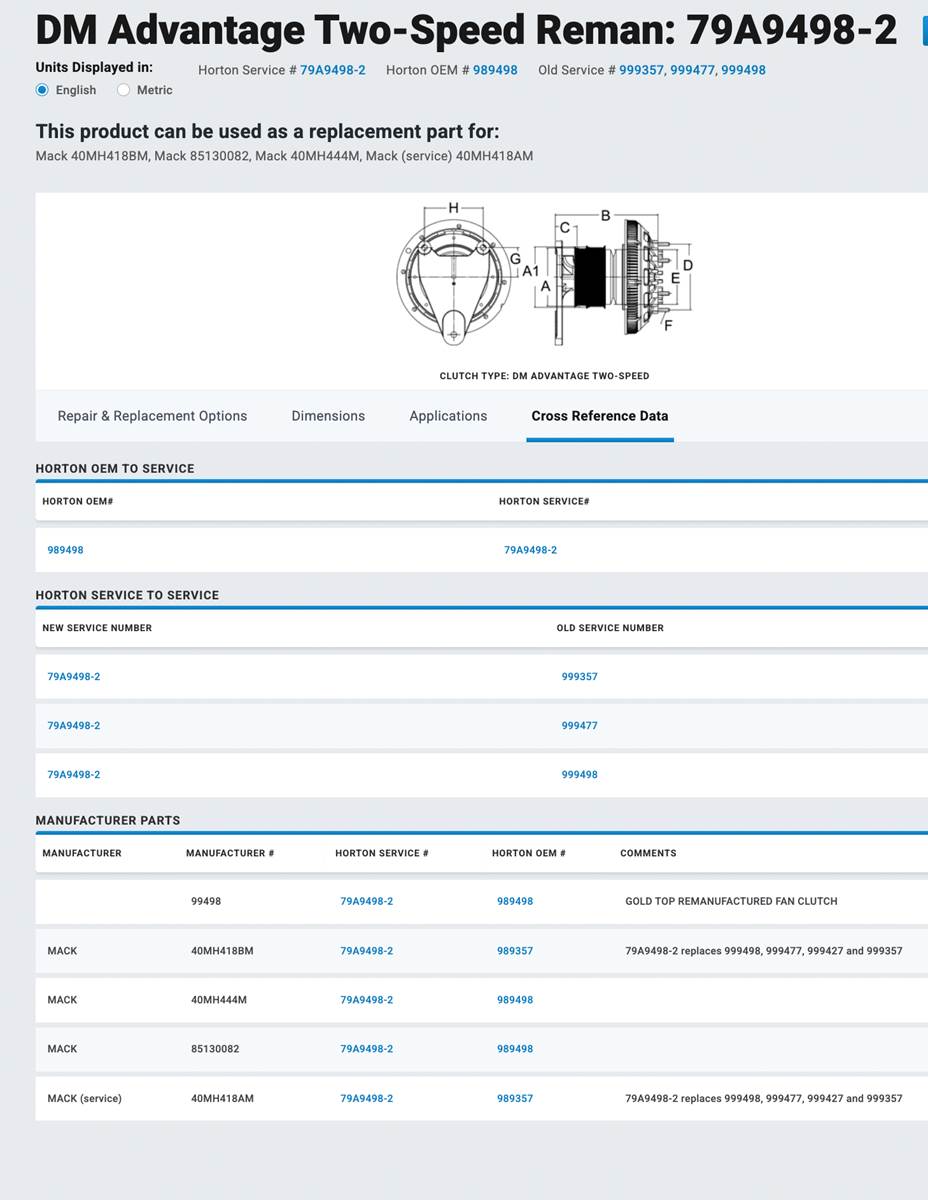Open 989498 in Horton OEM to Service table
Viewport: 928px width, 1200px height.
click(x=66, y=550)
